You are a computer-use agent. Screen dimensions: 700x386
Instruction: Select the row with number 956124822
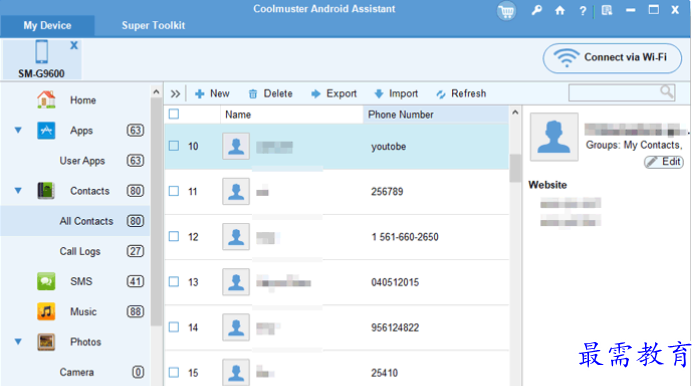point(337,328)
